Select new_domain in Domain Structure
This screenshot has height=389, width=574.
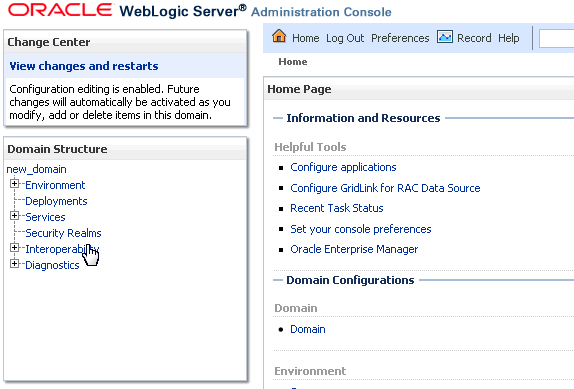36,169
